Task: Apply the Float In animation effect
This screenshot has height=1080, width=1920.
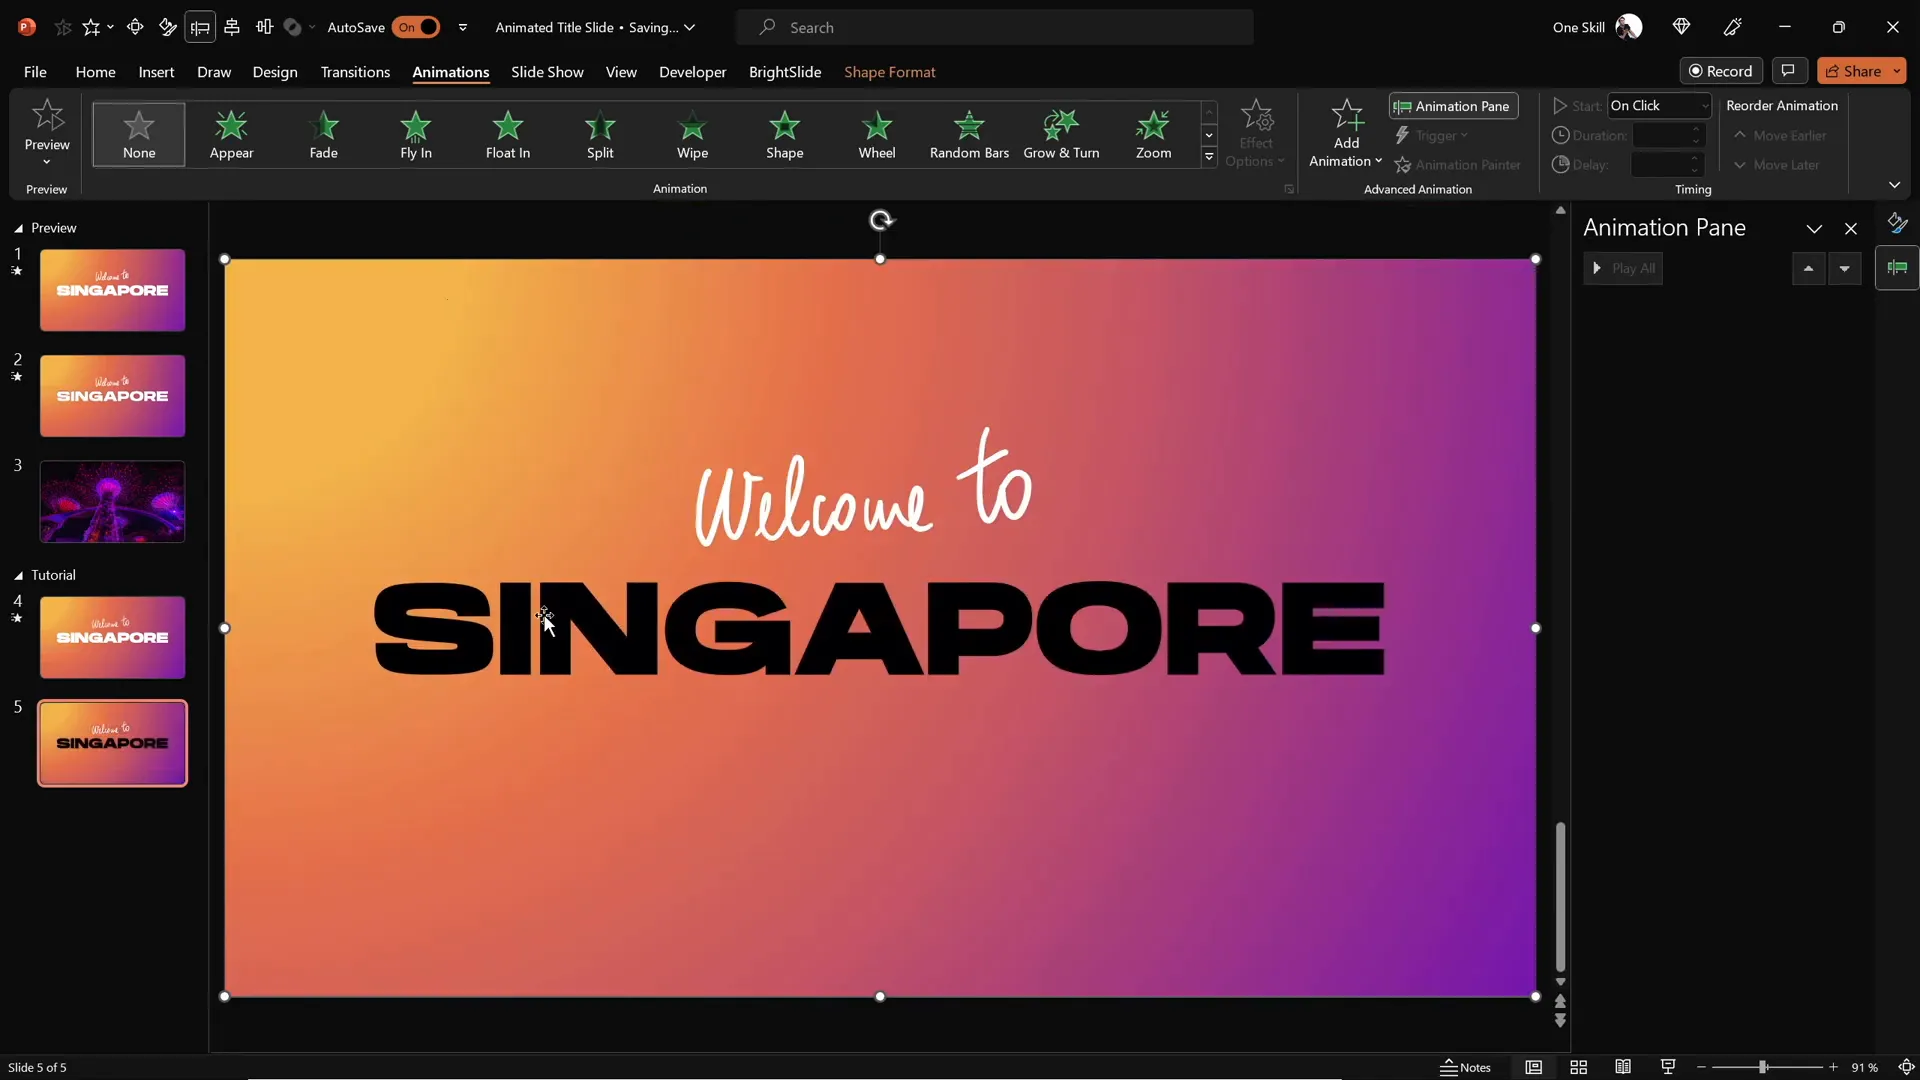Action: (508, 134)
